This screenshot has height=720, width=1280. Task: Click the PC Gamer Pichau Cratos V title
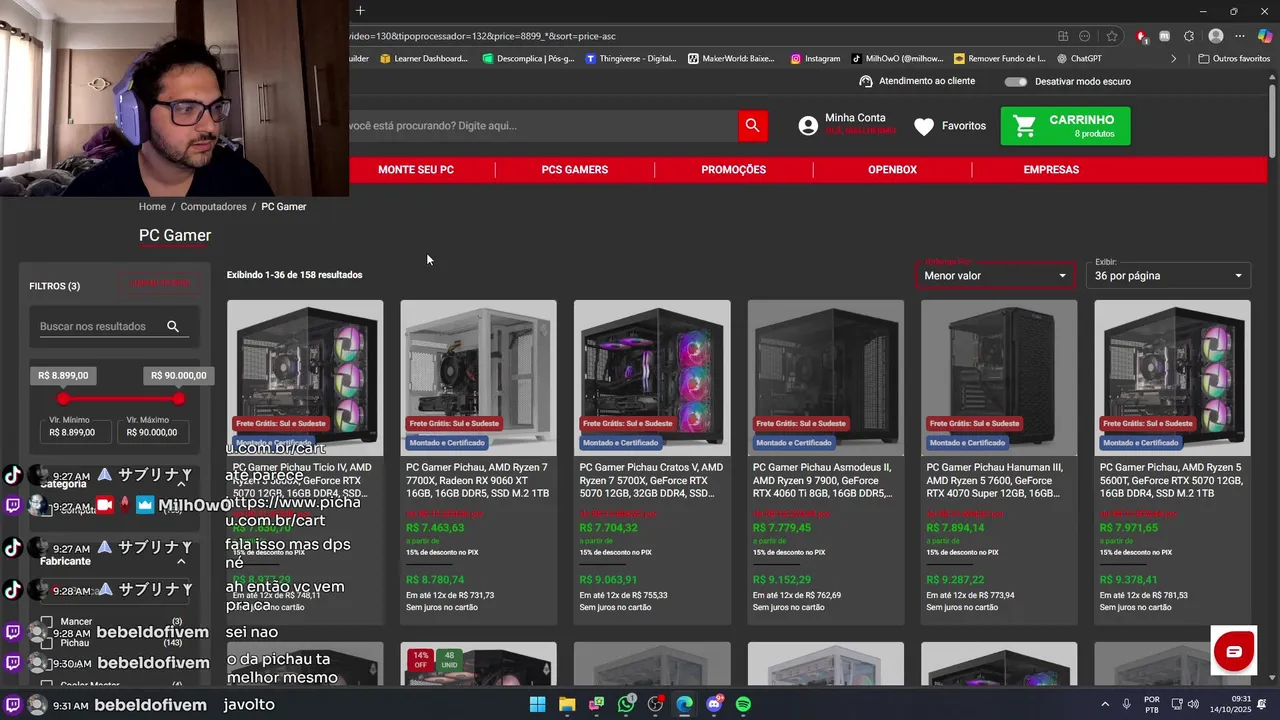tap(652, 480)
